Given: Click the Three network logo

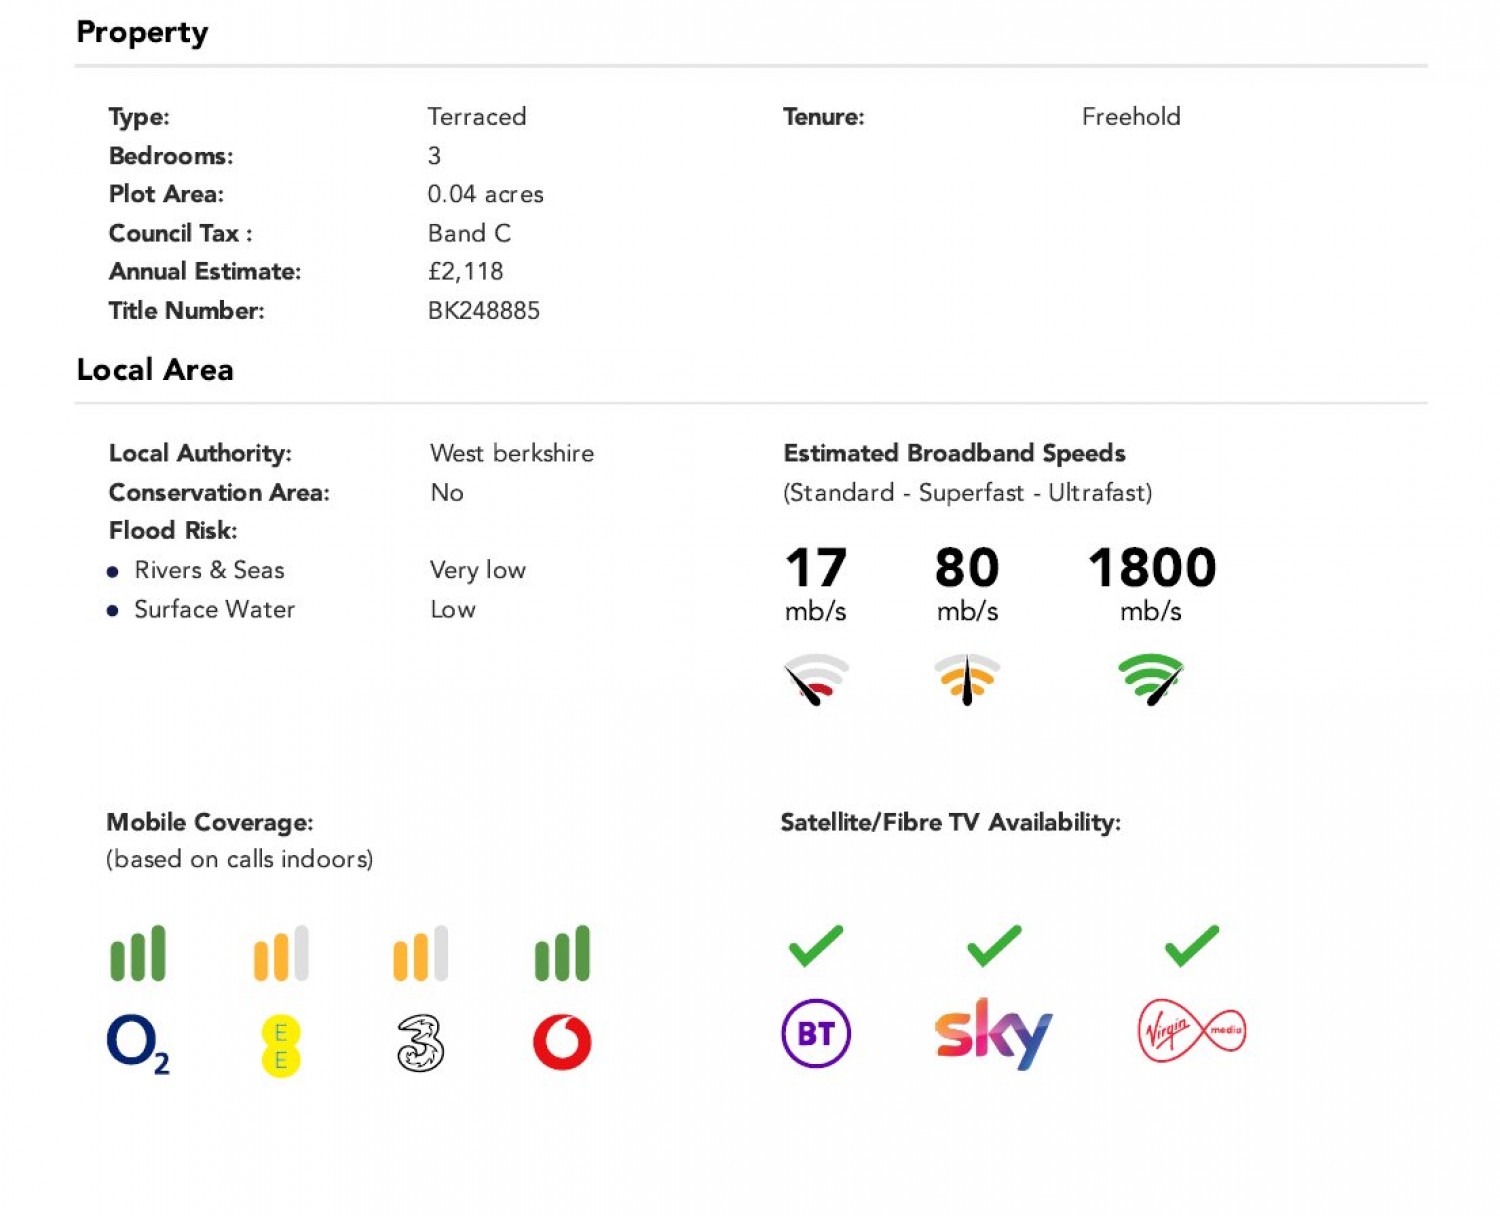Looking at the screenshot, I should (x=420, y=1043).
